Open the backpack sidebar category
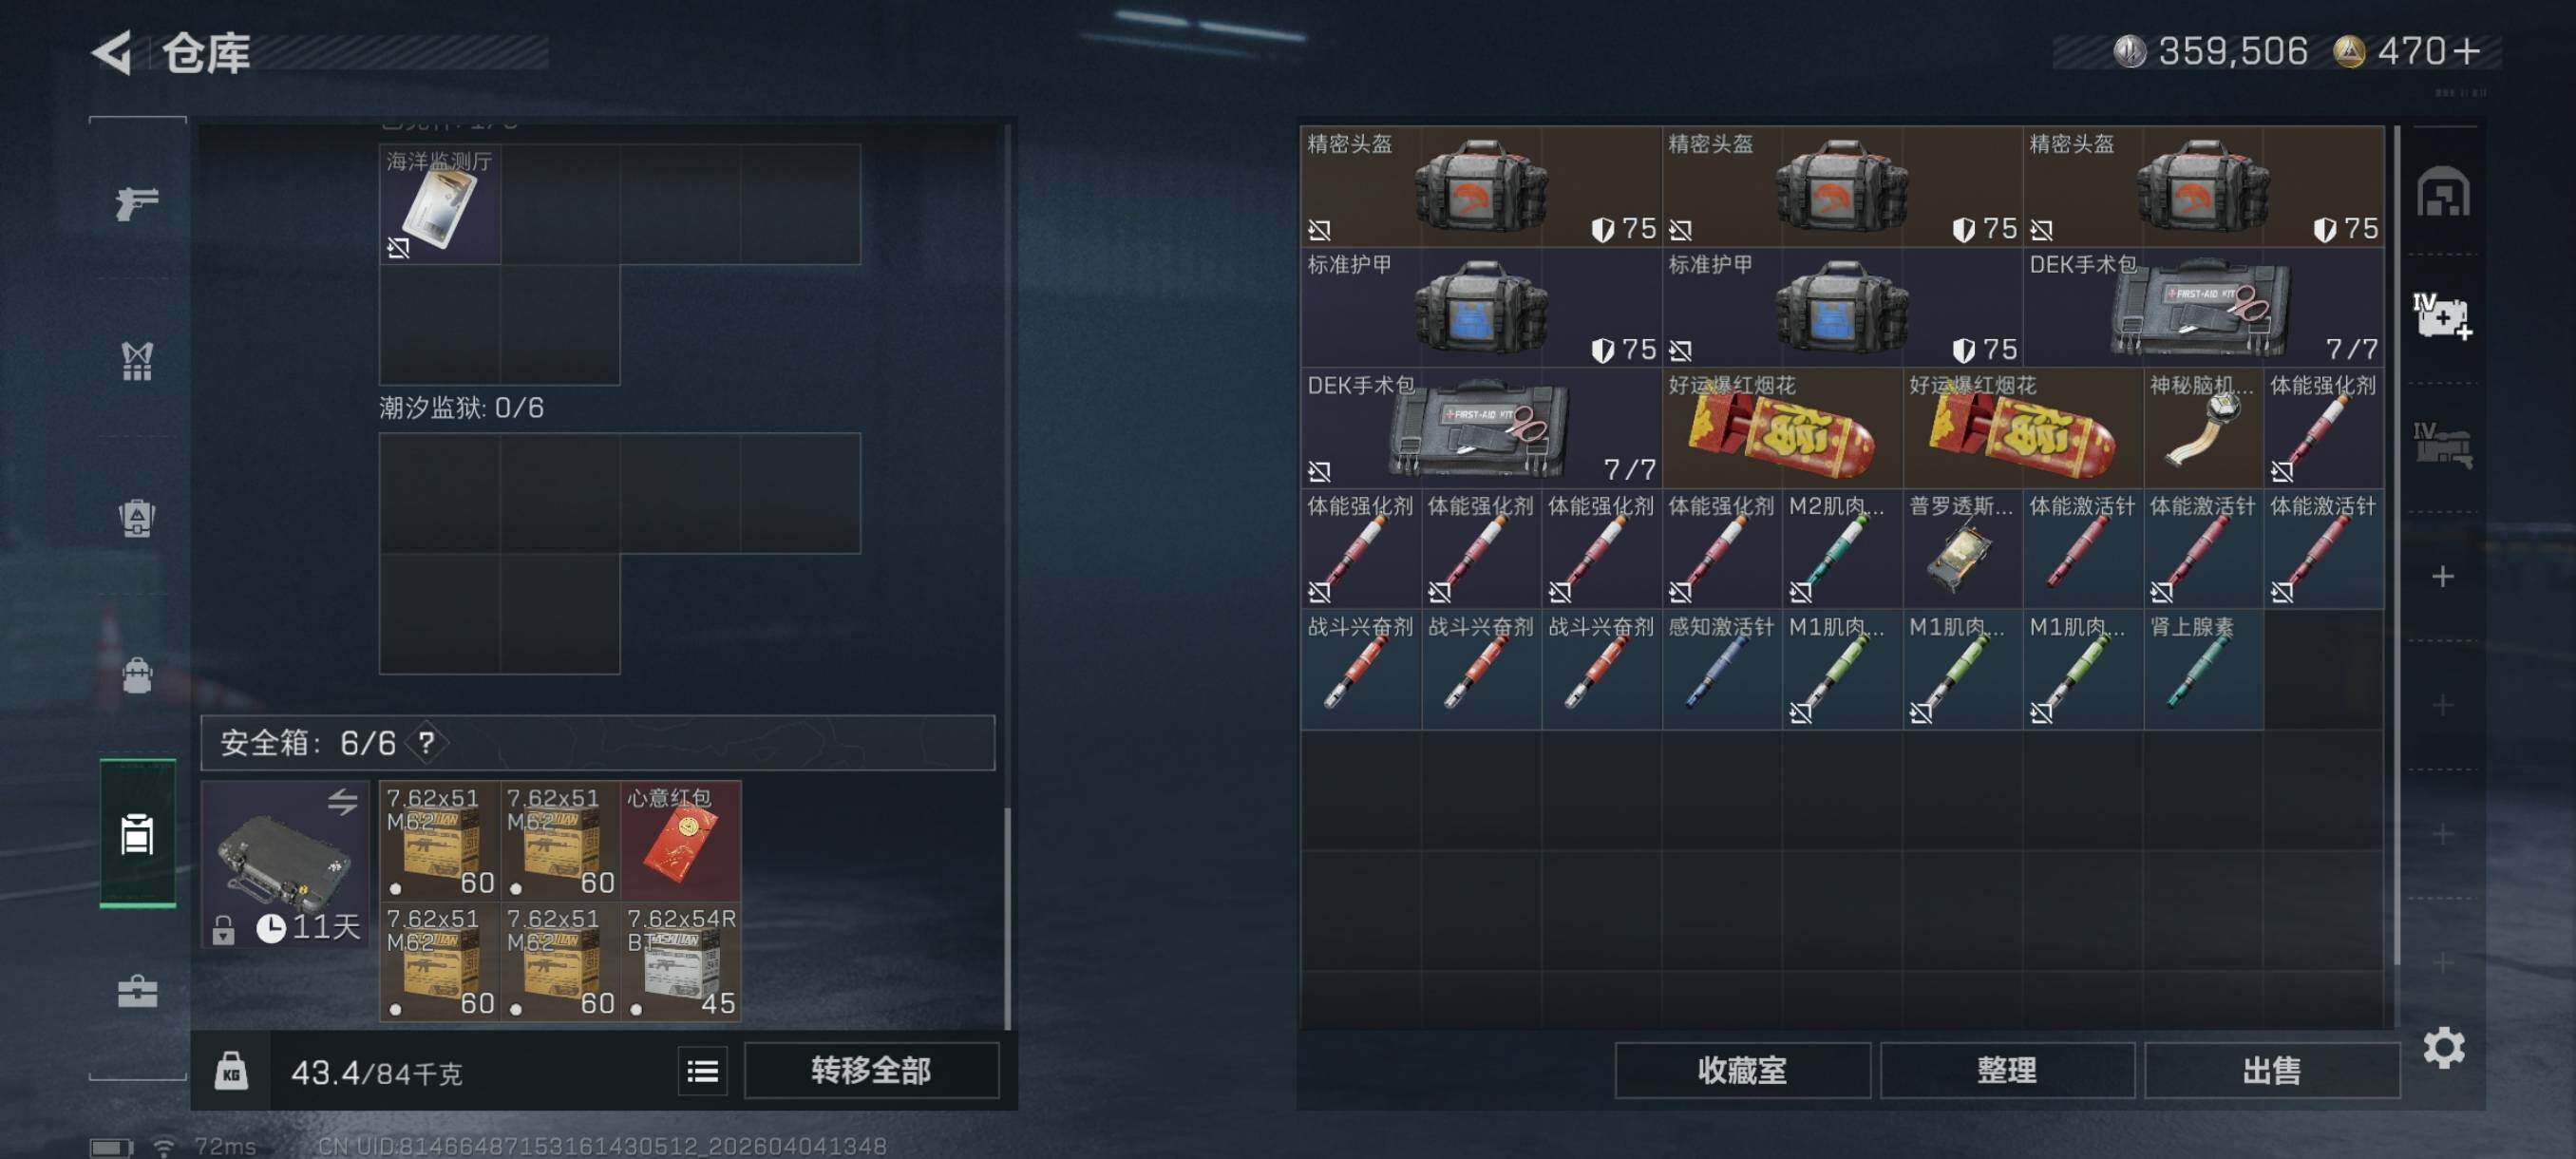2576x1159 pixels. tap(137, 675)
